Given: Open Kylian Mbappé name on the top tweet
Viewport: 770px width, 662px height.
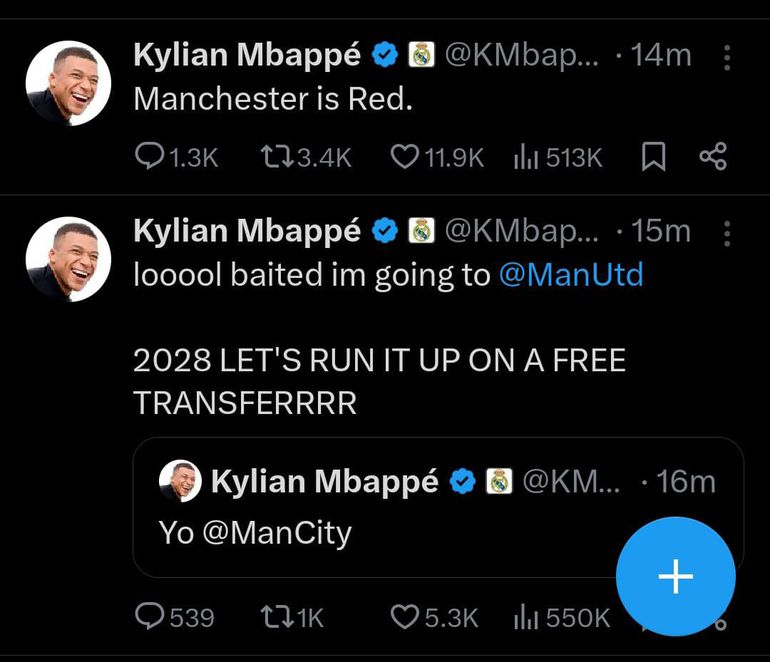Looking at the screenshot, I should [247, 56].
